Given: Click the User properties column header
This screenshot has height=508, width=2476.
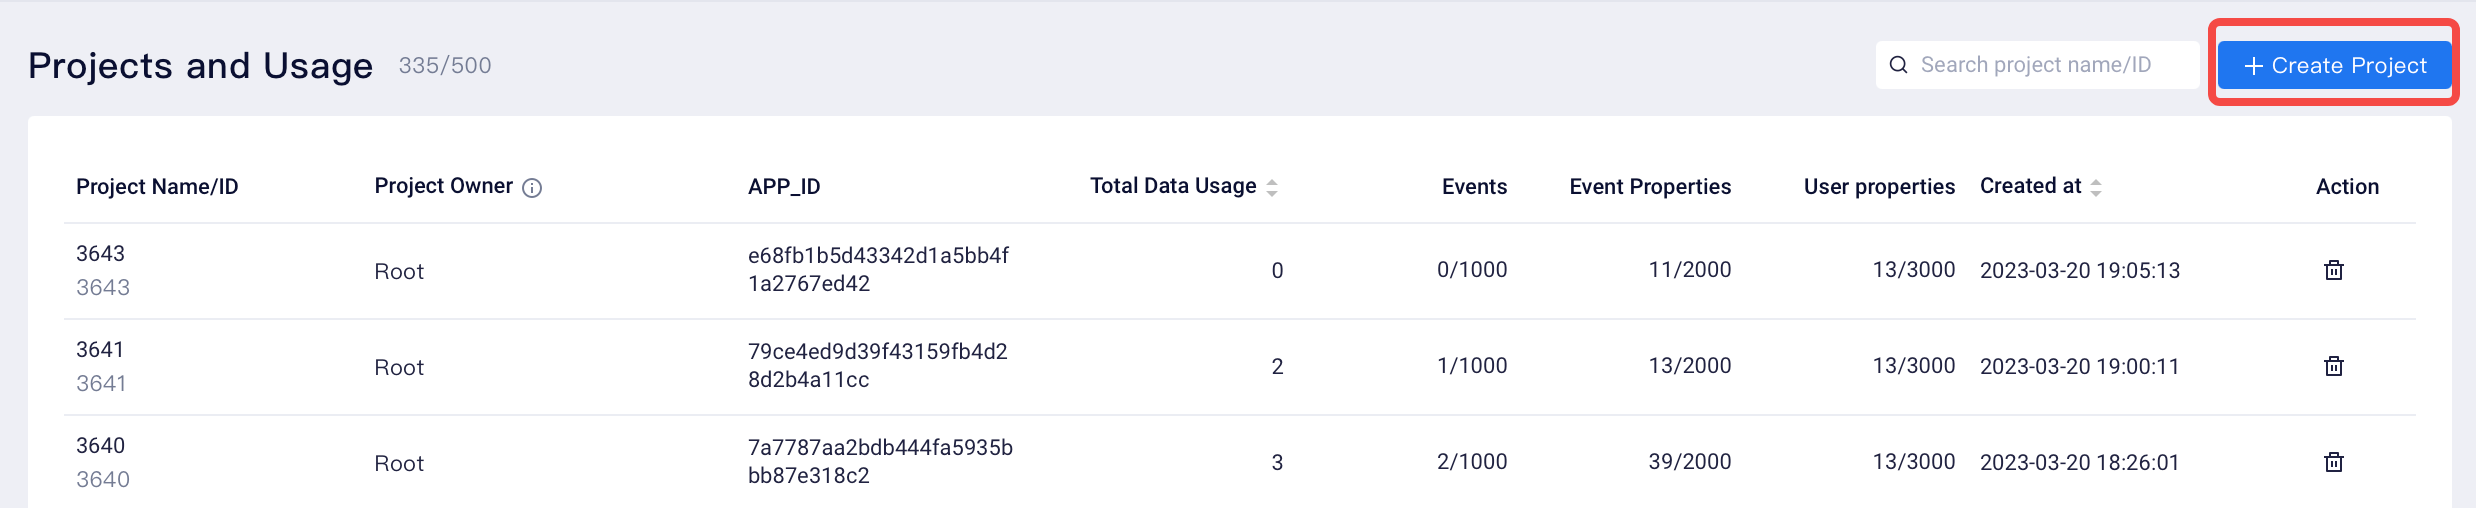Looking at the screenshot, I should point(1879,187).
